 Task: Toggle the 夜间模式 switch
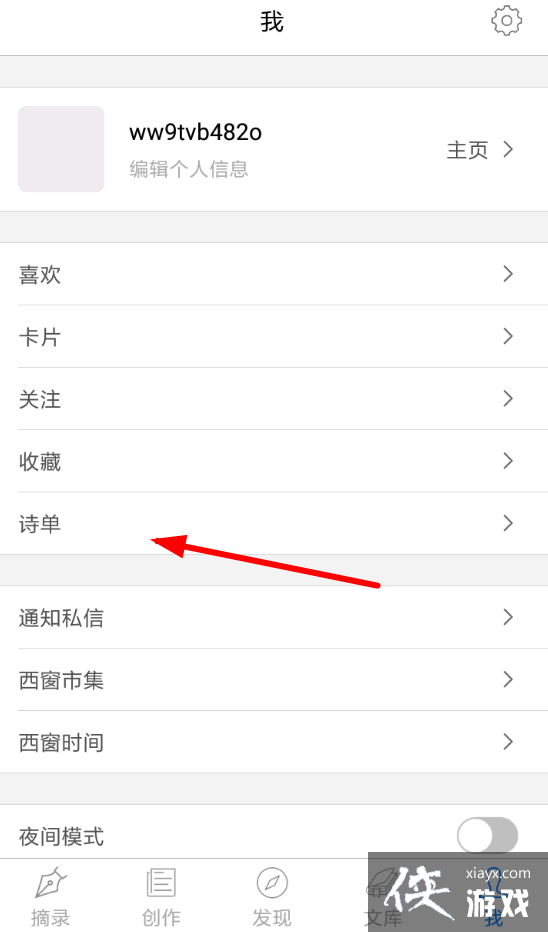(x=487, y=835)
